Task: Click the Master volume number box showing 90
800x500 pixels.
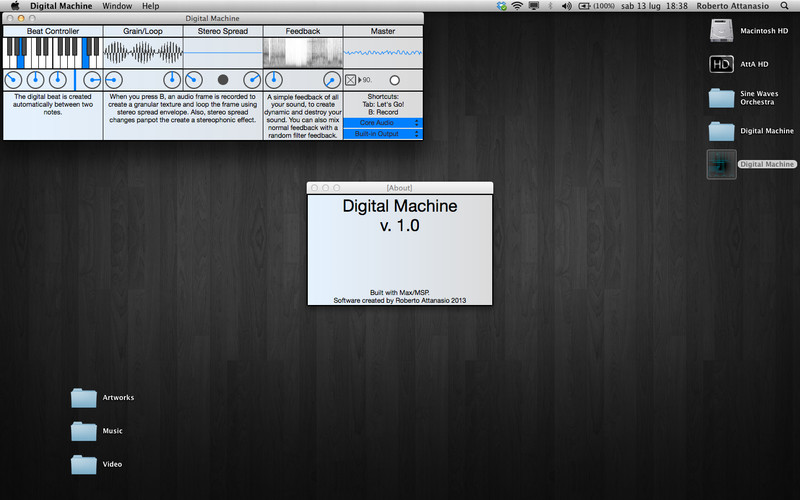Action: click(365, 80)
